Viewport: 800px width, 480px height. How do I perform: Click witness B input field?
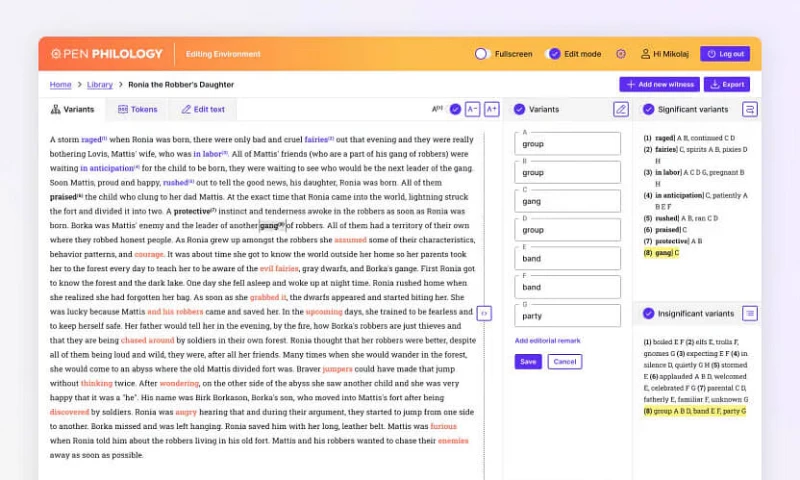click(567, 172)
